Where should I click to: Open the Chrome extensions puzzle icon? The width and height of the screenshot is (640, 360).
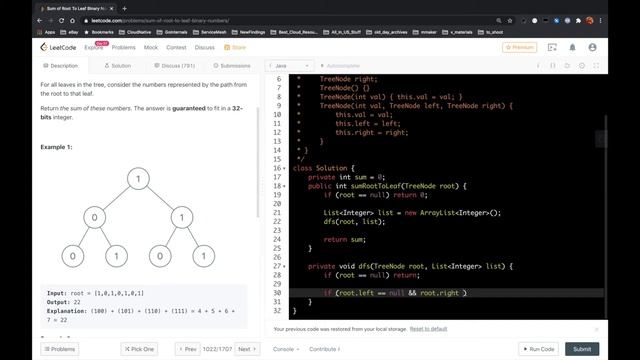pyautogui.click(x=578, y=20)
